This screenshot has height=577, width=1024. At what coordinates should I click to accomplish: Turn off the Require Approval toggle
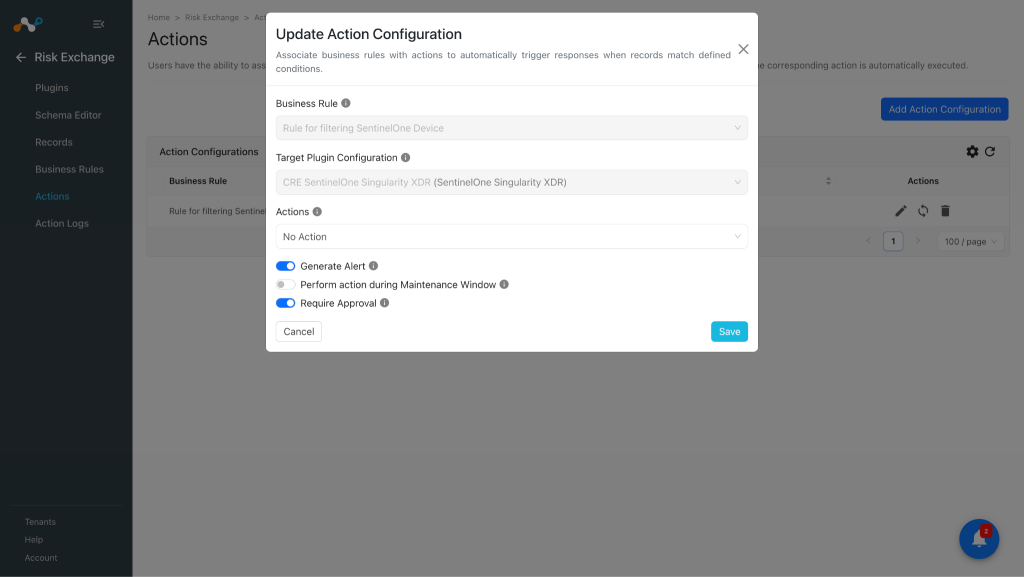pos(285,303)
